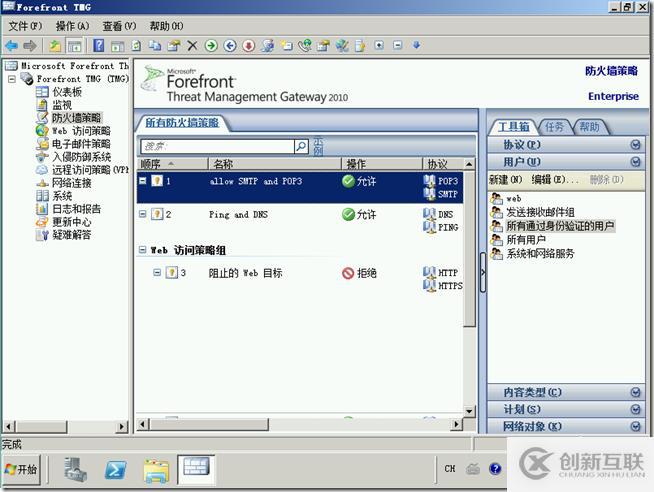Click the green right-arrow circle toolbar icon
The width and height of the screenshot is (654, 492).
click(x=211, y=45)
